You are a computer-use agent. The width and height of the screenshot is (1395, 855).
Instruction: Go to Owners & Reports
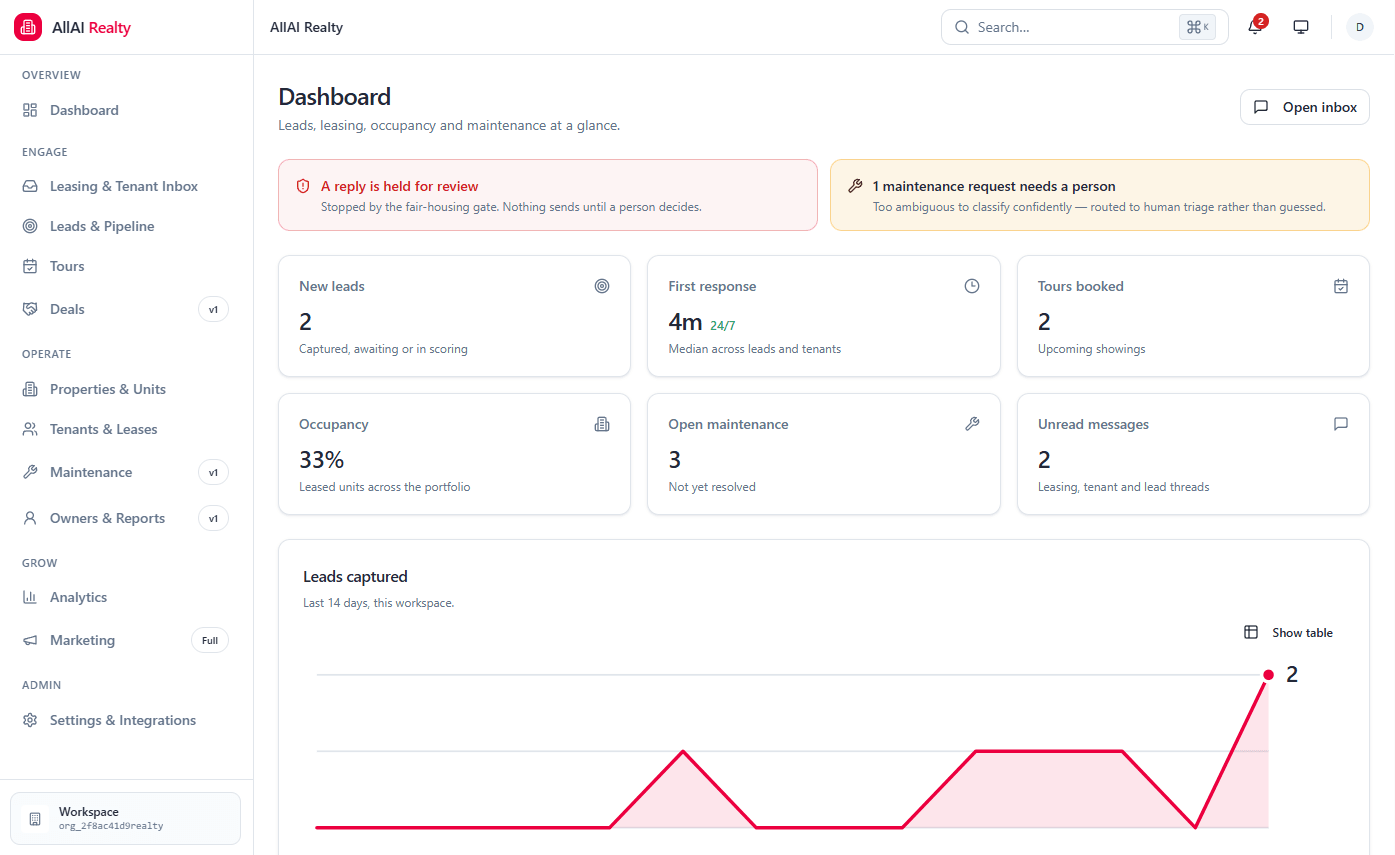coord(127,518)
